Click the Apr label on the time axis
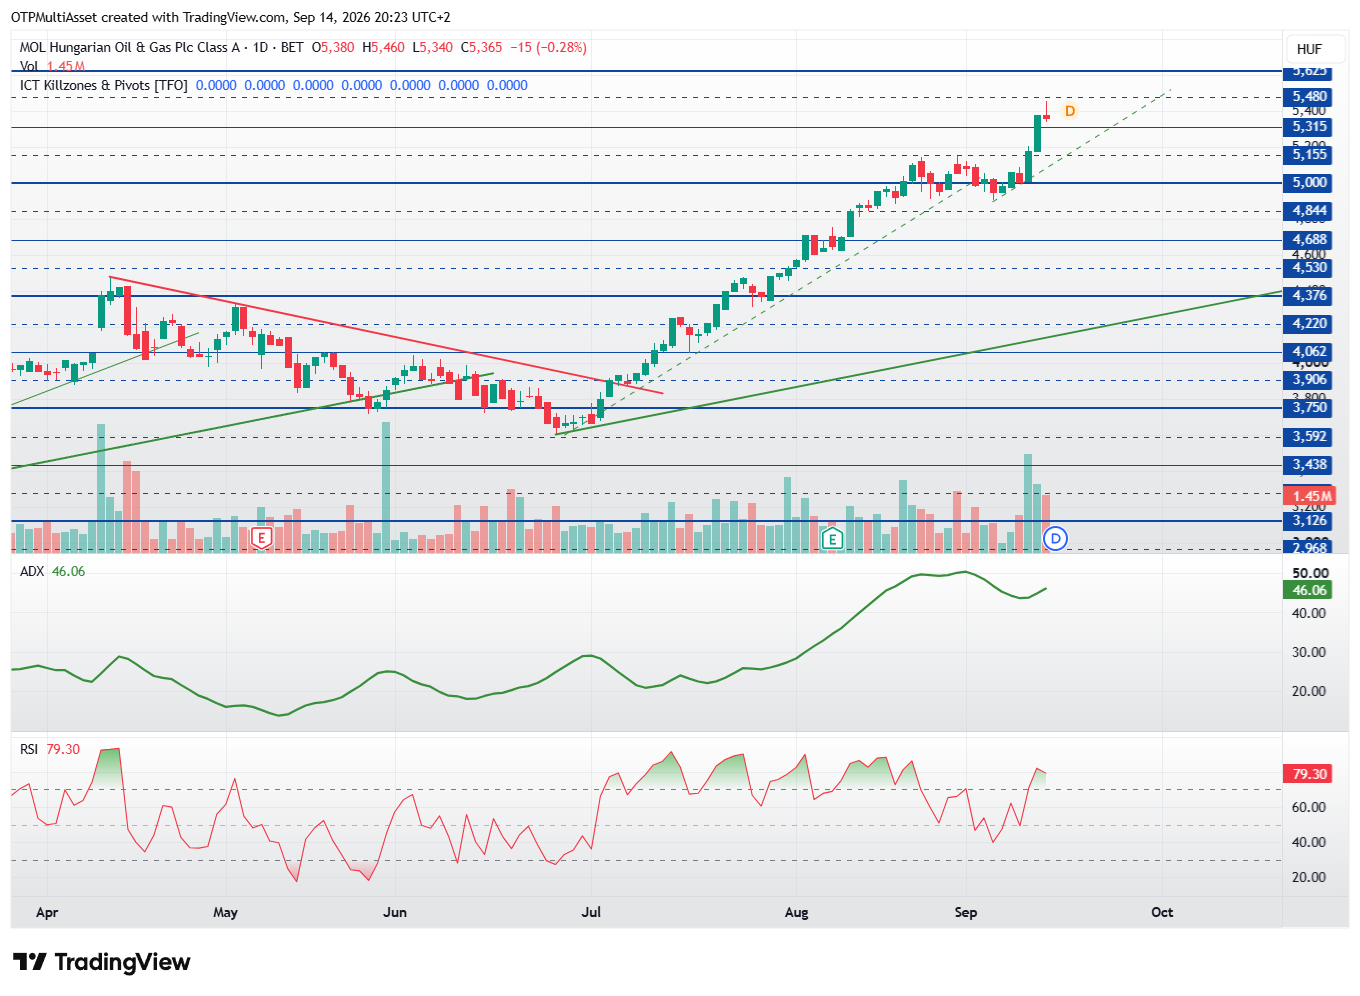Screen dimensions: 1360x996 (x=47, y=912)
